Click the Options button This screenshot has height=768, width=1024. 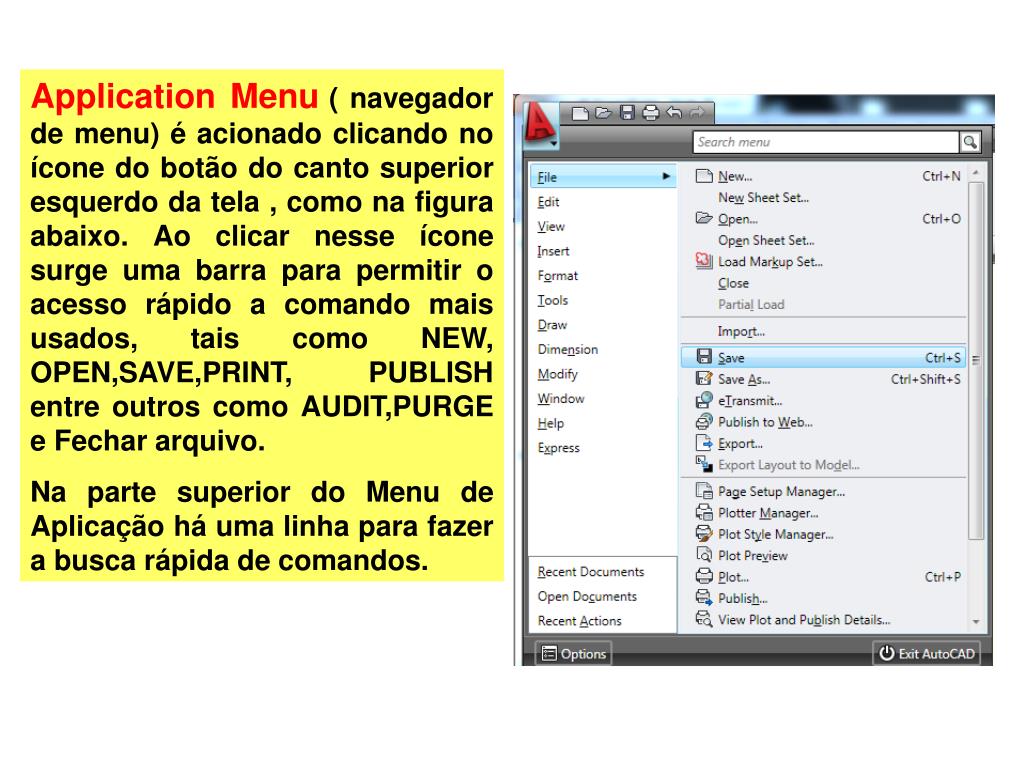(574, 654)
